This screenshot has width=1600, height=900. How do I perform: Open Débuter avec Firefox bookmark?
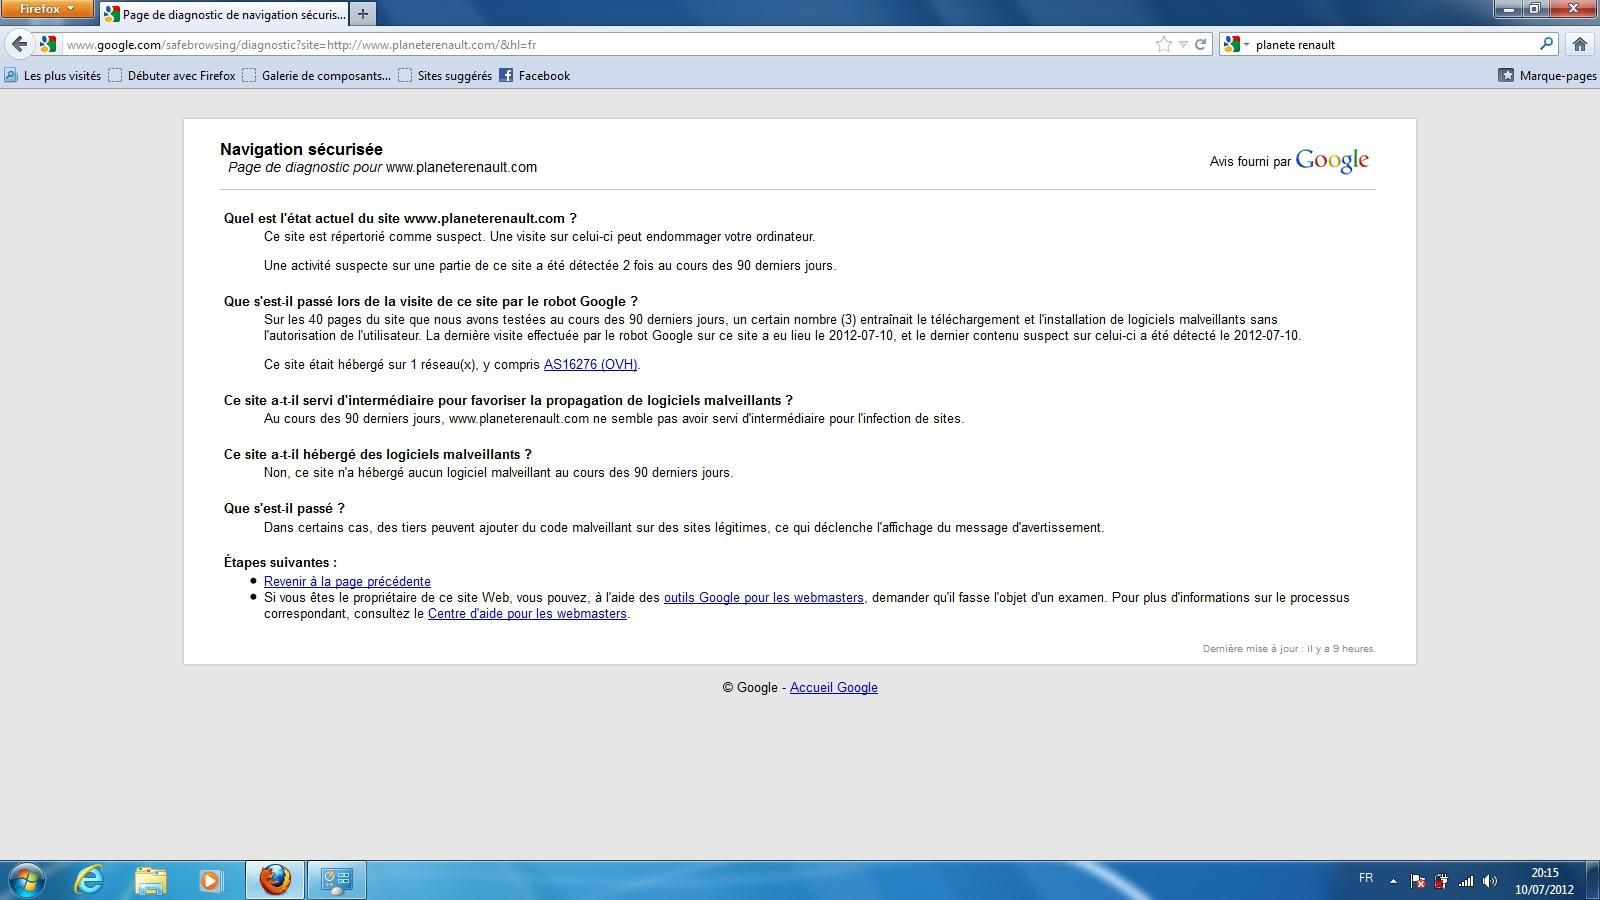pos(172,76)
